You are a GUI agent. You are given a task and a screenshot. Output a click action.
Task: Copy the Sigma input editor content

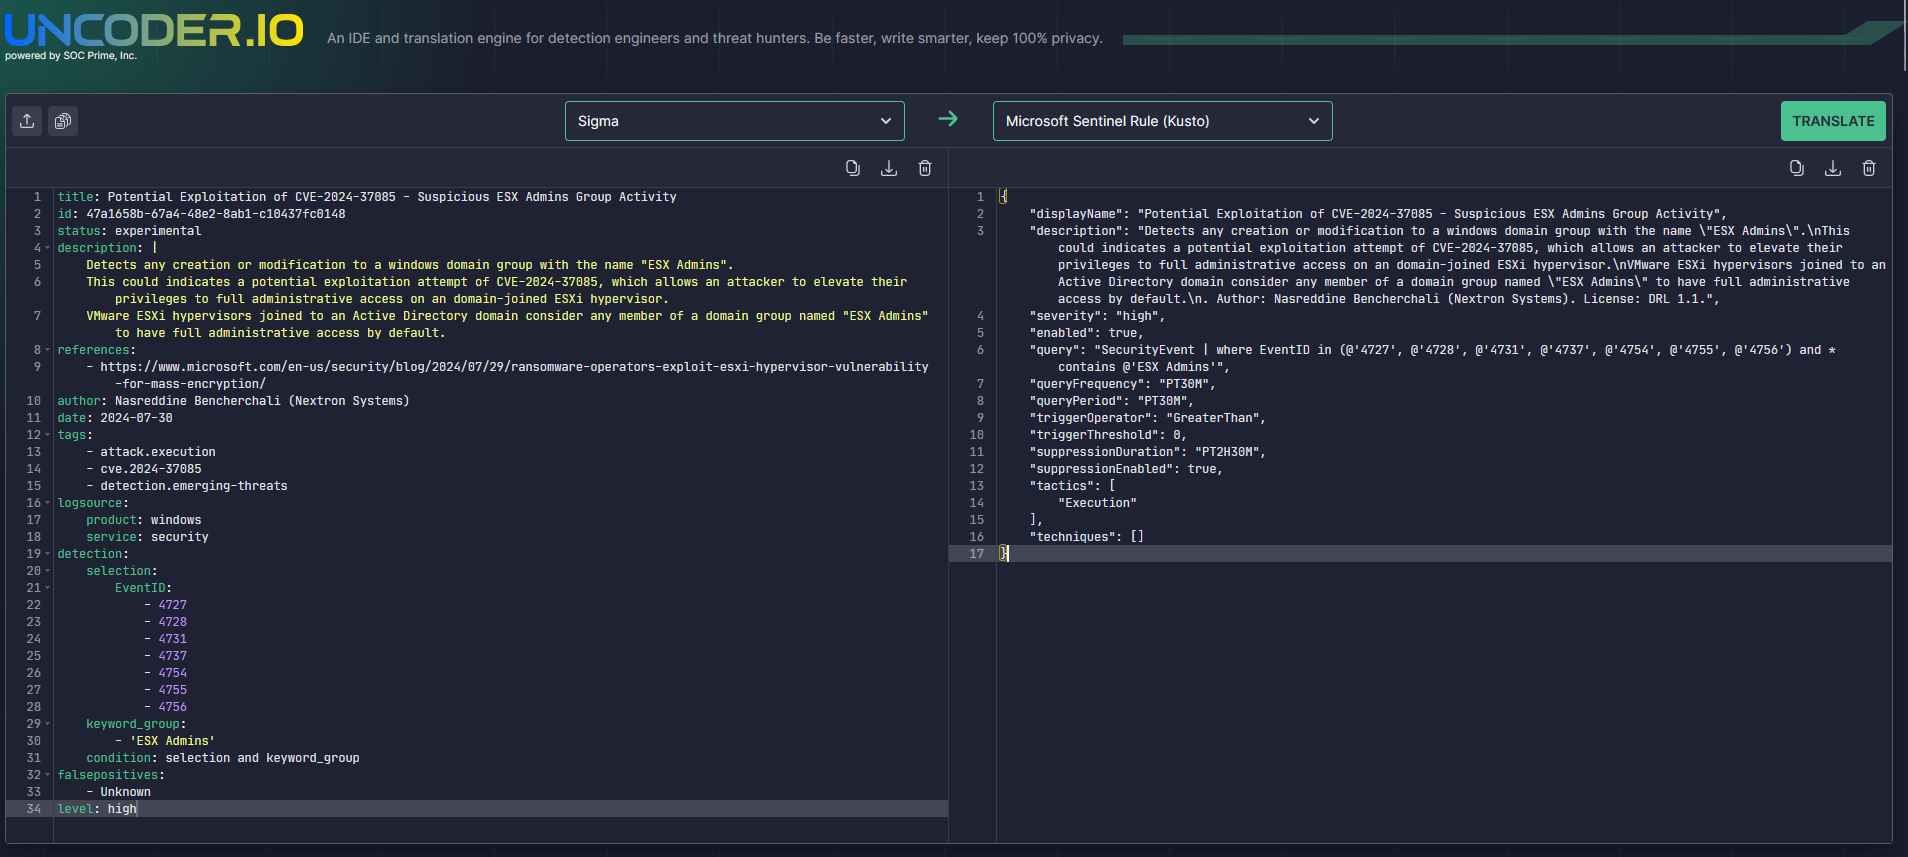853,168
